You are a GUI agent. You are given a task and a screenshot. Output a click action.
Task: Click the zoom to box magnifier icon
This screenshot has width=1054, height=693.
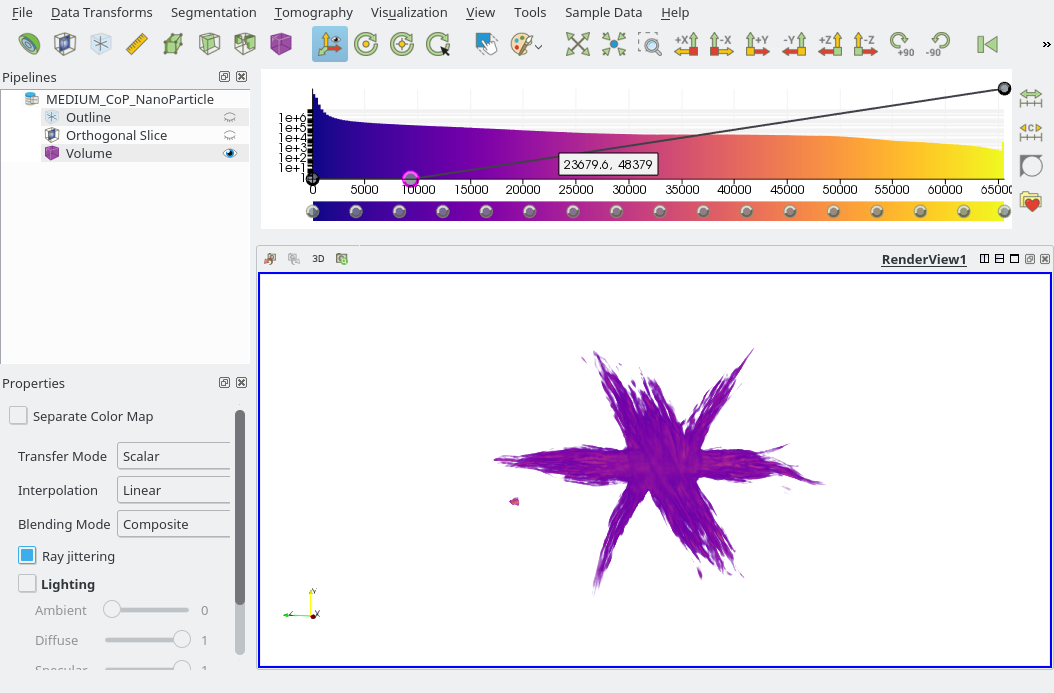pos(649,44)
